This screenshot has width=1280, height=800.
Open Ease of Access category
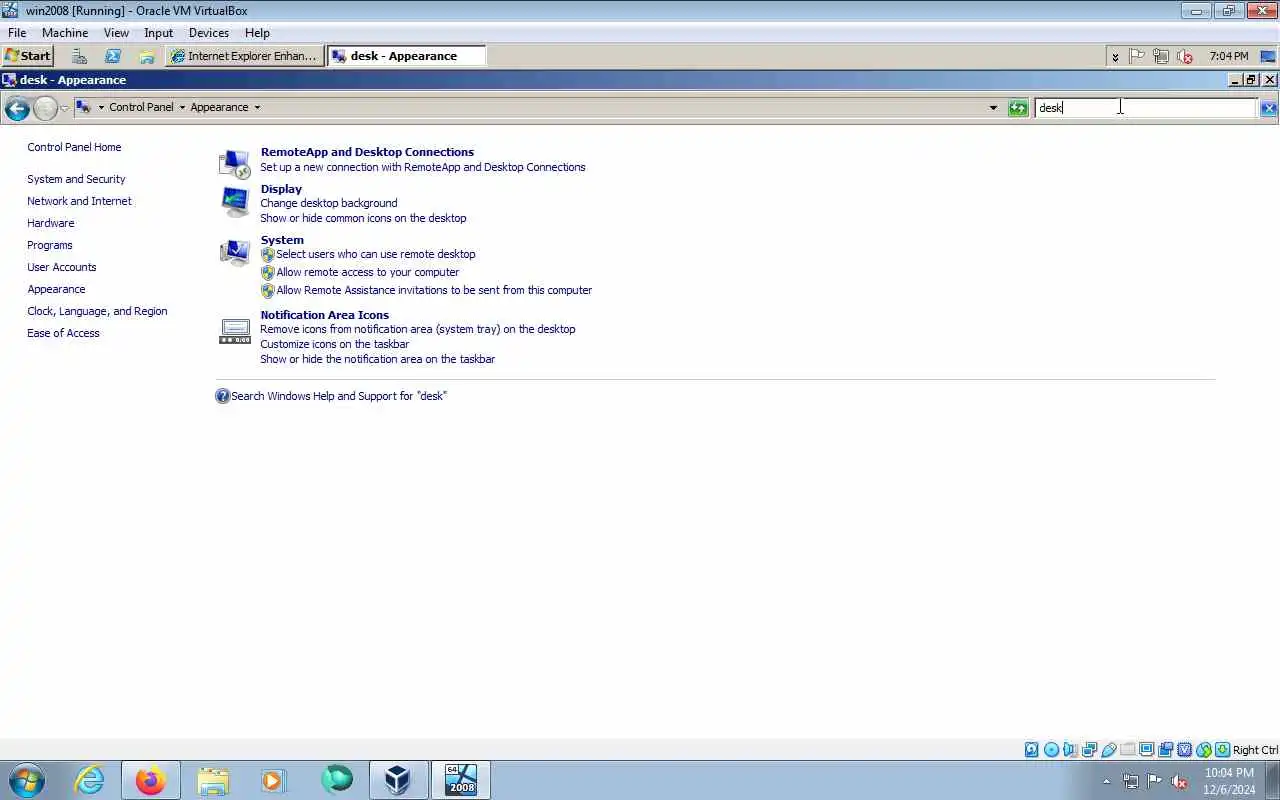[63, 333]
